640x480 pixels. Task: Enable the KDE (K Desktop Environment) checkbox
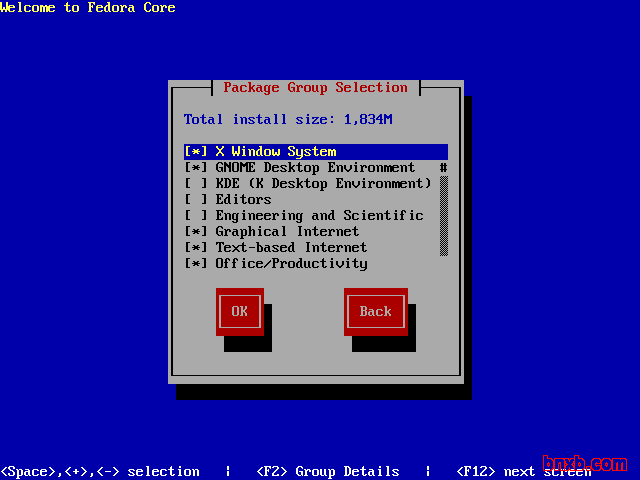pyautogui.click(x=196, y=184)
